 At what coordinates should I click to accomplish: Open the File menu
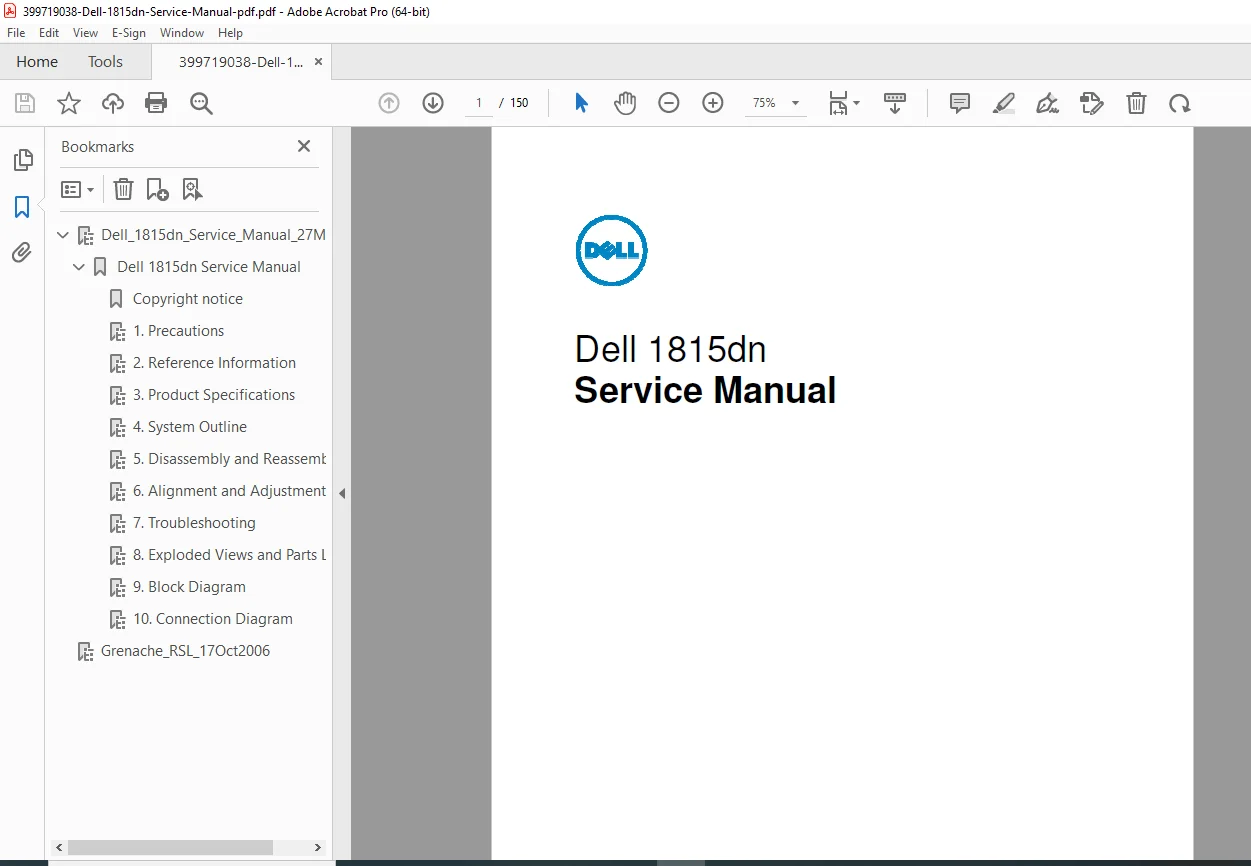pyautogui.click(x=16, y=33)
